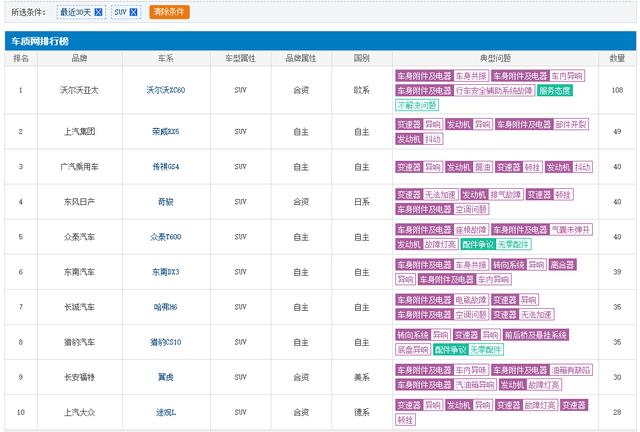Click the 欧系 country cell
Screen dimensions: 640x432
point(362,90)
